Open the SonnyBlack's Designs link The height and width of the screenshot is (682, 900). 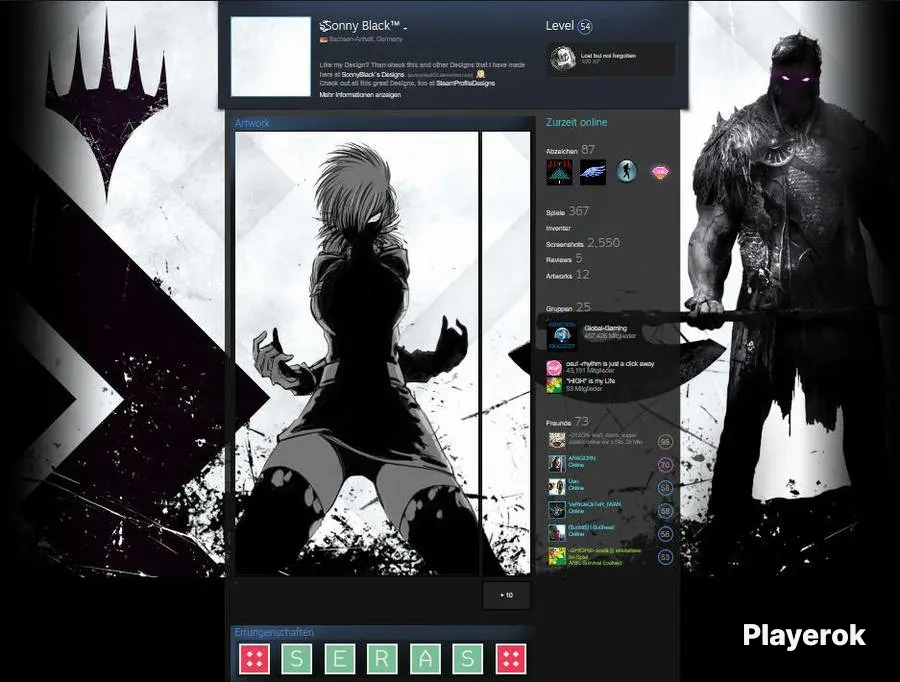click(373, 75)
